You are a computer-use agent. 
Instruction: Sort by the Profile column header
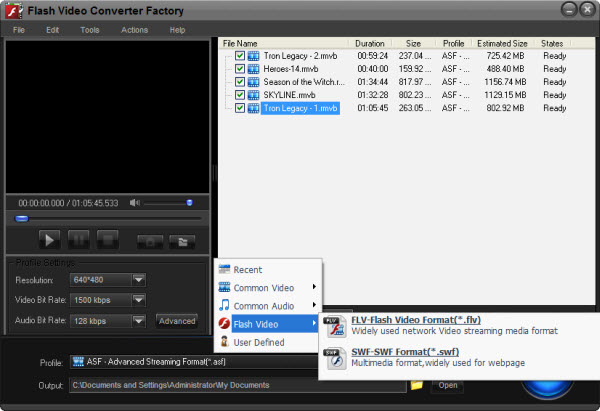(453, 44)
